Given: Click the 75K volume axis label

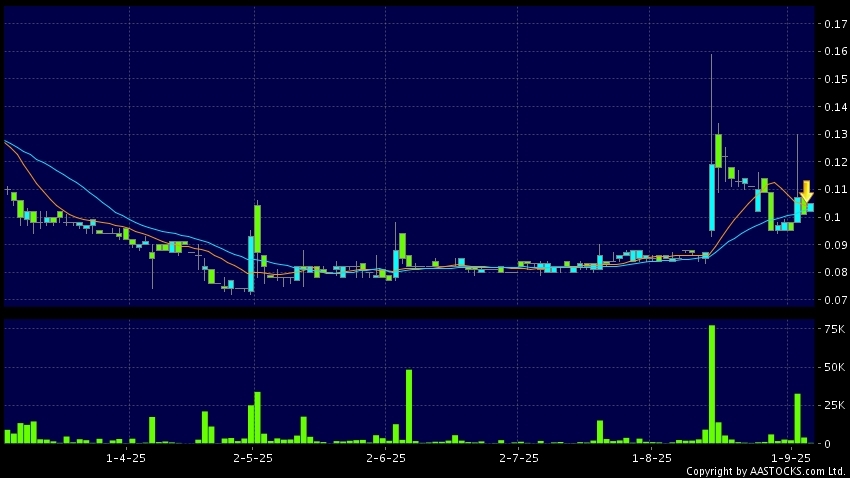Looking at the screenshot, I should pos(834,329).
